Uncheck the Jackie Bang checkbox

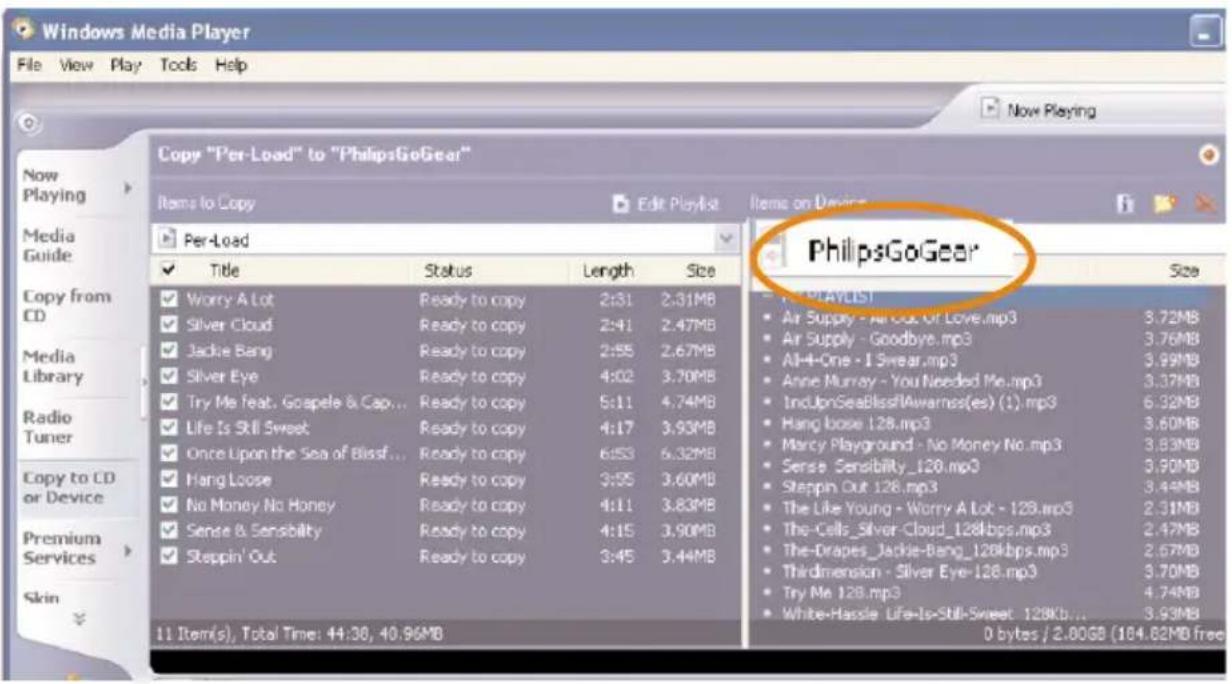click(168, 351)
